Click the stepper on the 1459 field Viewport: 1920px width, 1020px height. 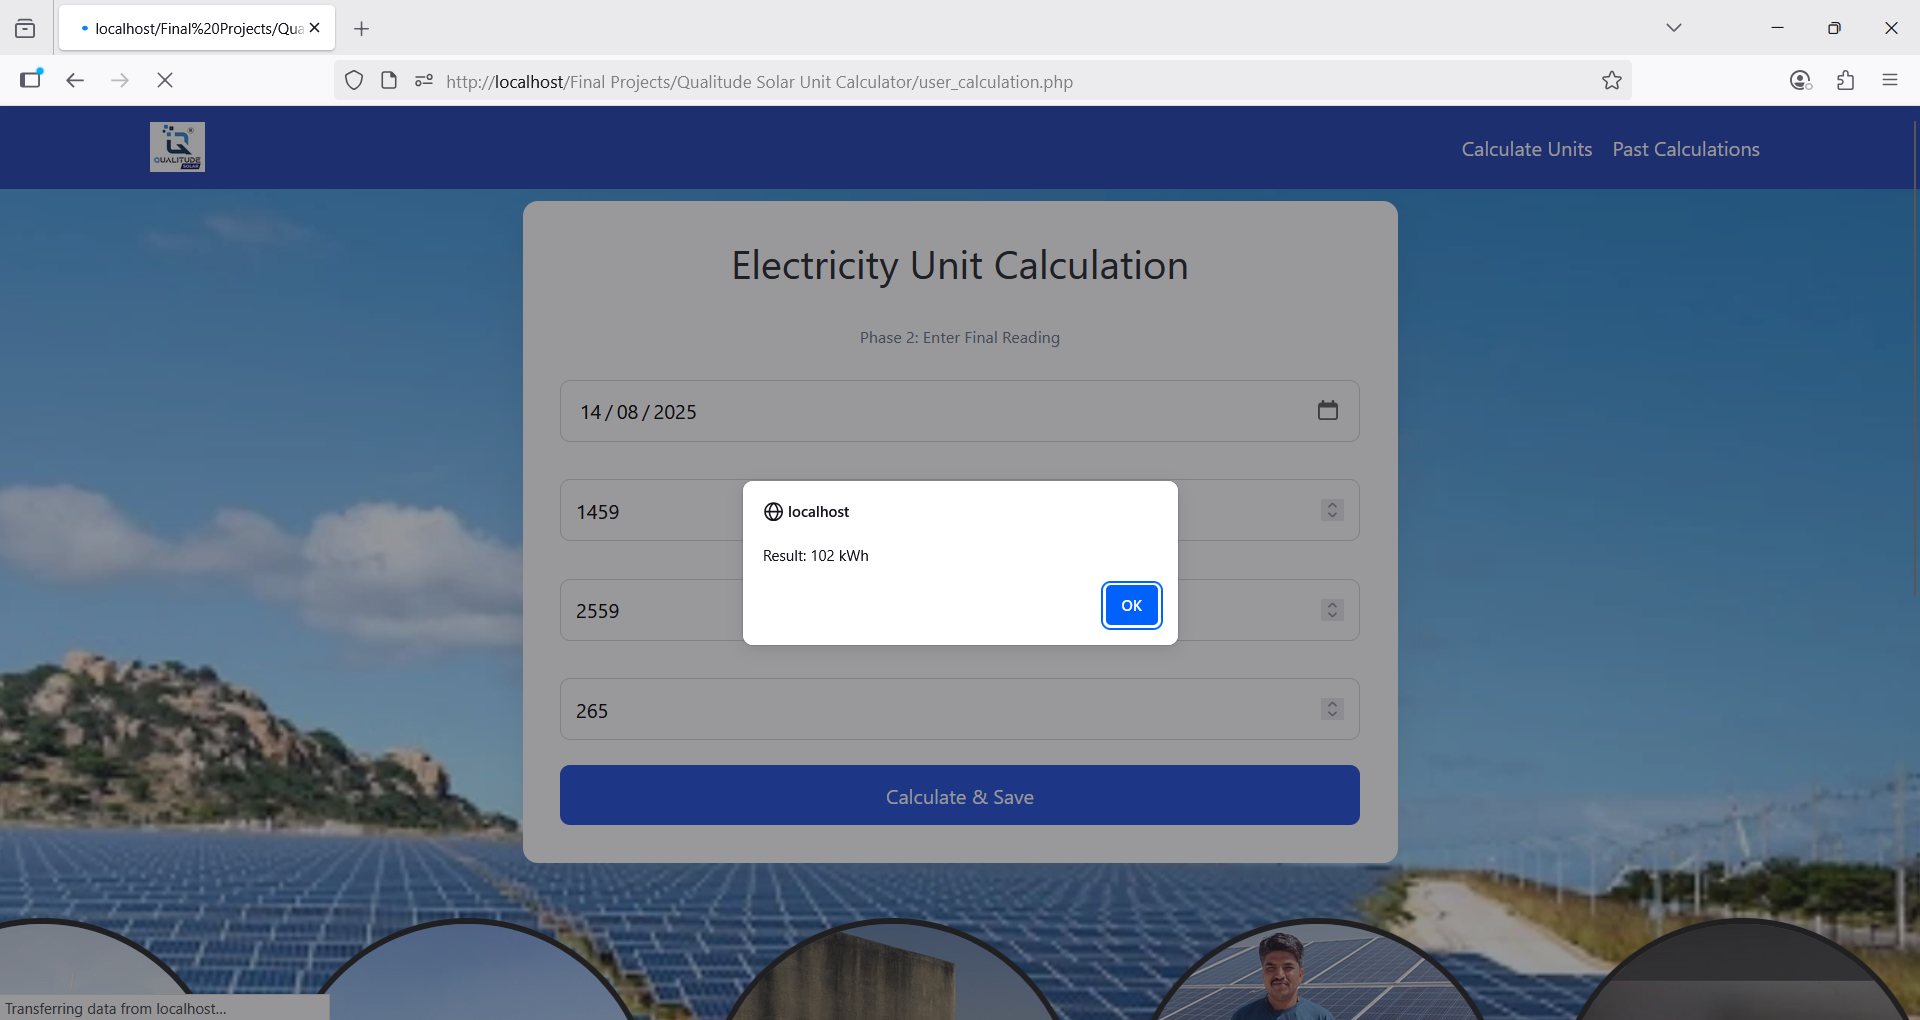click(x=1332, y=510)
